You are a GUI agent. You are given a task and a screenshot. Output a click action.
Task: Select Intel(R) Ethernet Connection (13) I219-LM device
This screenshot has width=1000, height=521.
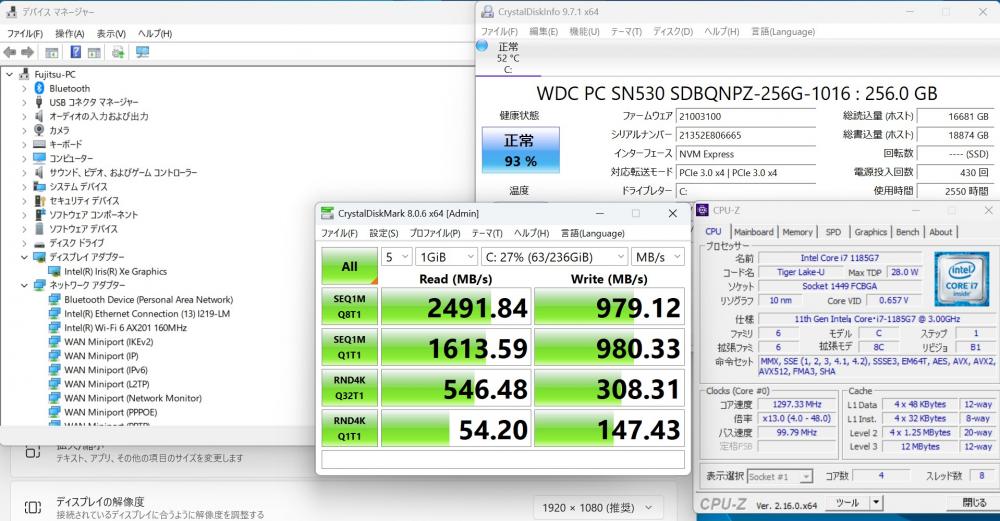147,313
